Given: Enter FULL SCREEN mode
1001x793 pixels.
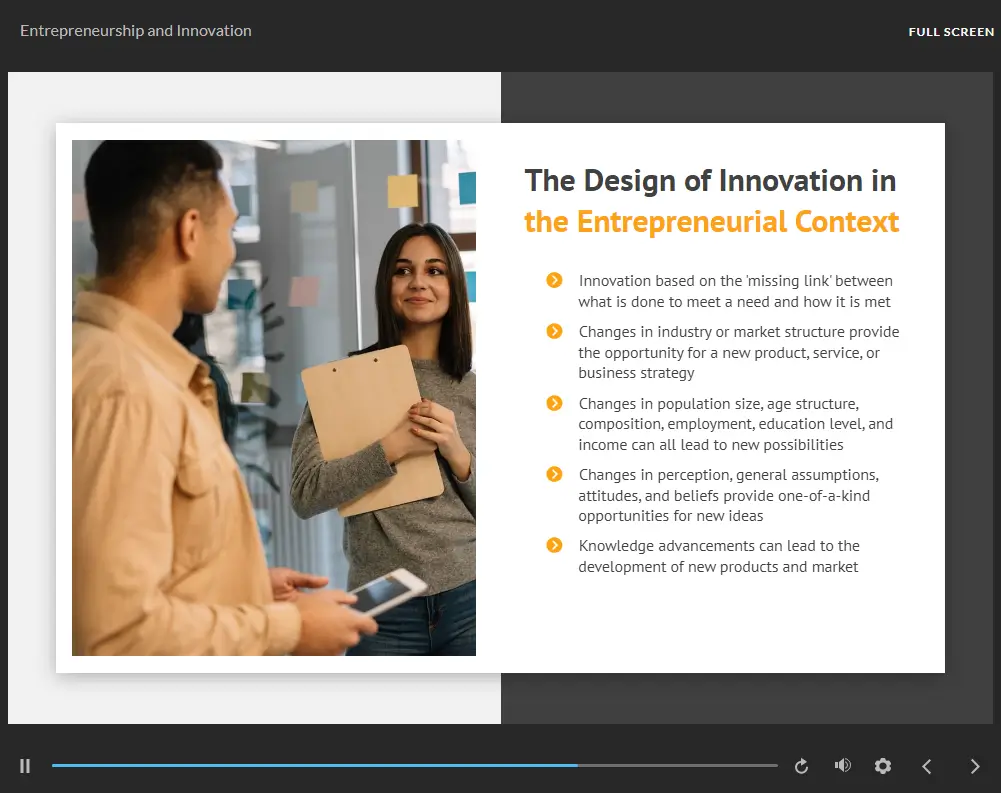Looking at the screenshot, I should (951, 32).
